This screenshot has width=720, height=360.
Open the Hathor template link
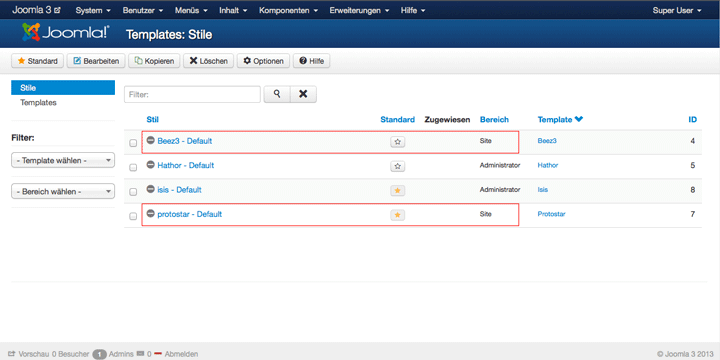pyautogui.click(x=548, y=165)
